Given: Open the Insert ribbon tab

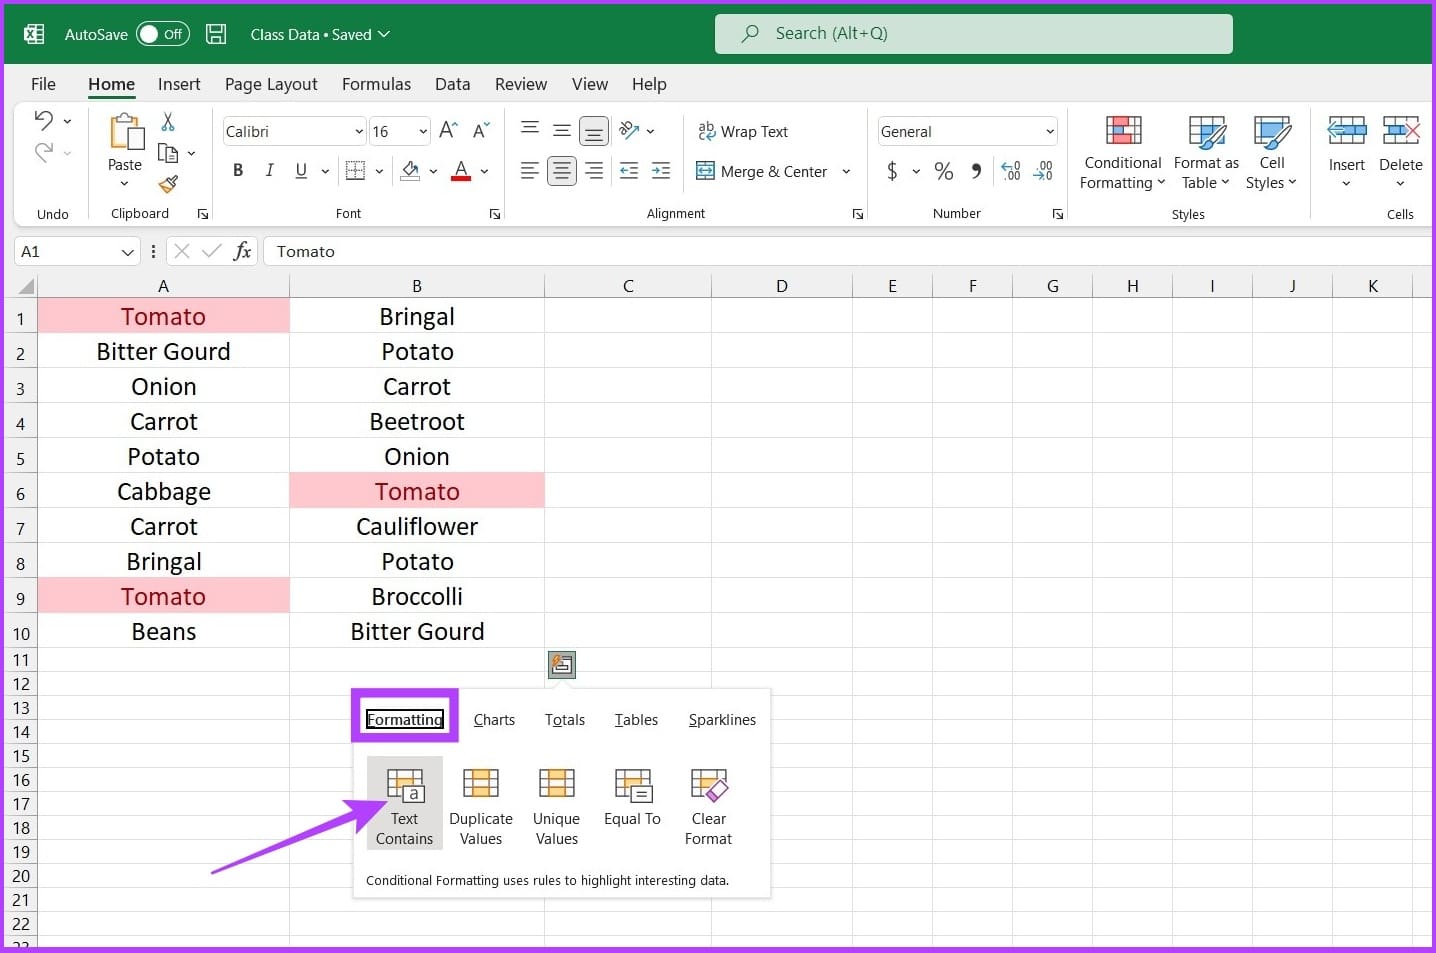Looking at the screenshot, I should coord(179,84).
